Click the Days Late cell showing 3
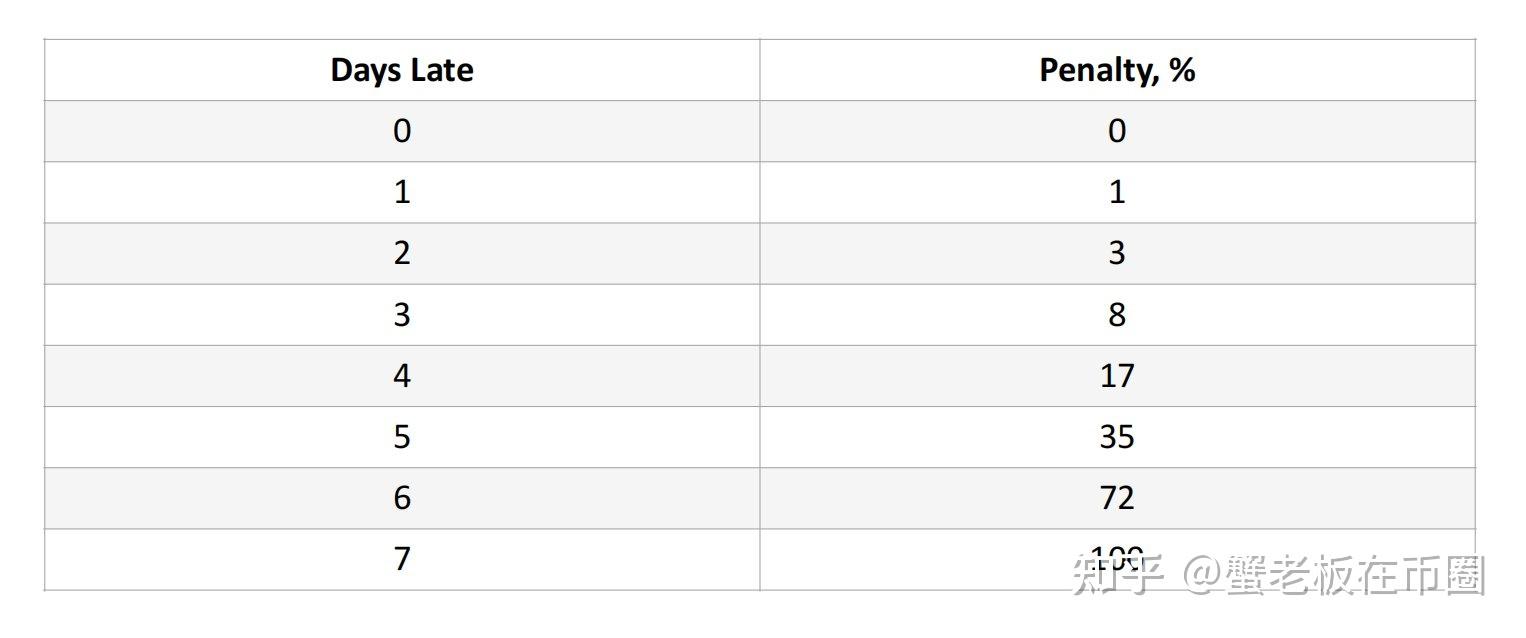 point(402,315)
